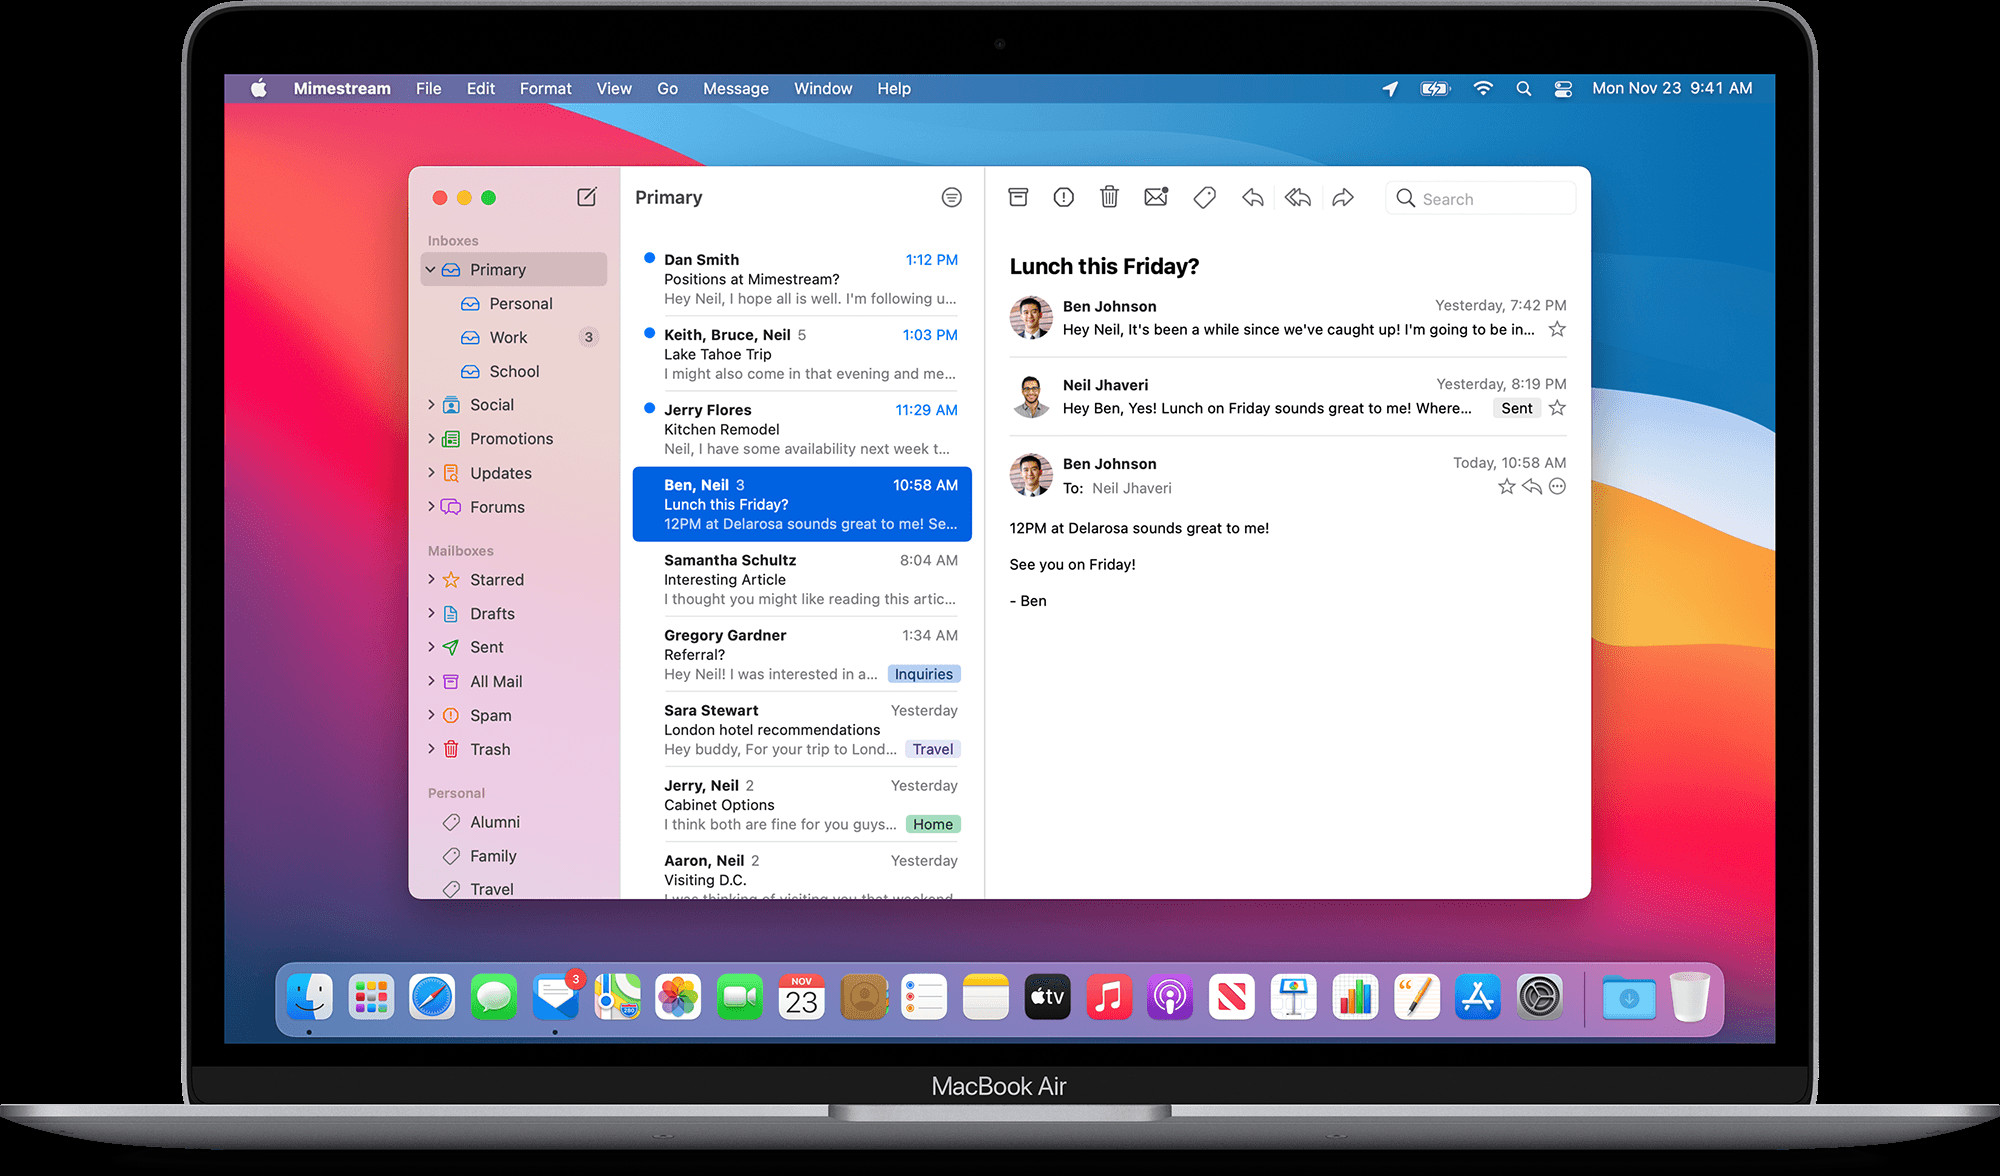This screenshot has width=2000, height=1176.
Task: Open the Format menu in the menu bar
Action: point(545,88)
